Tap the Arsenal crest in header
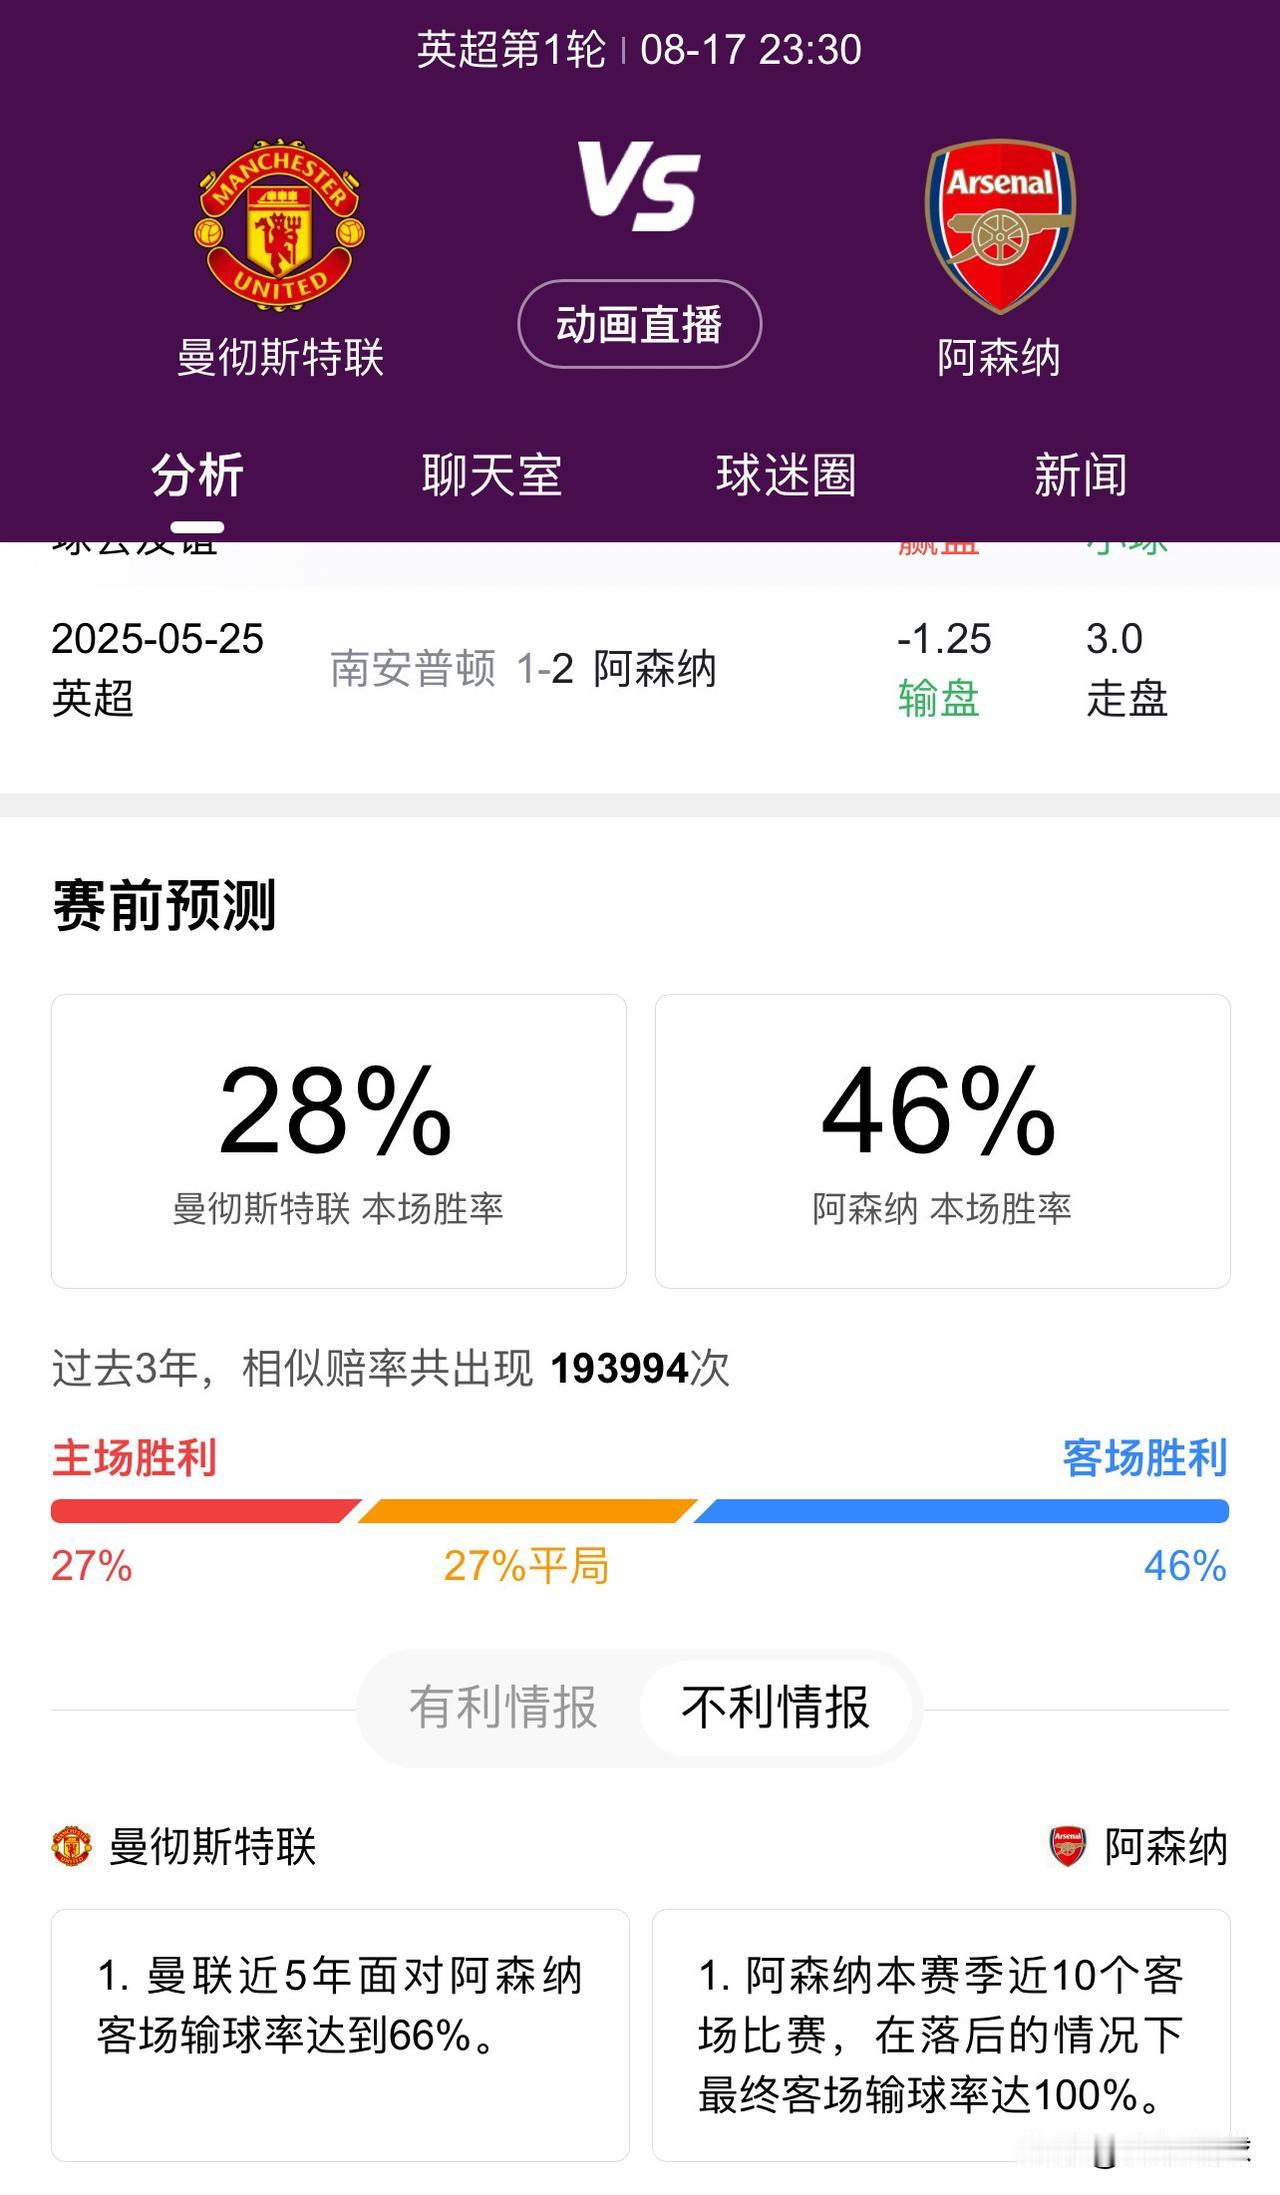 point(1000,226)
